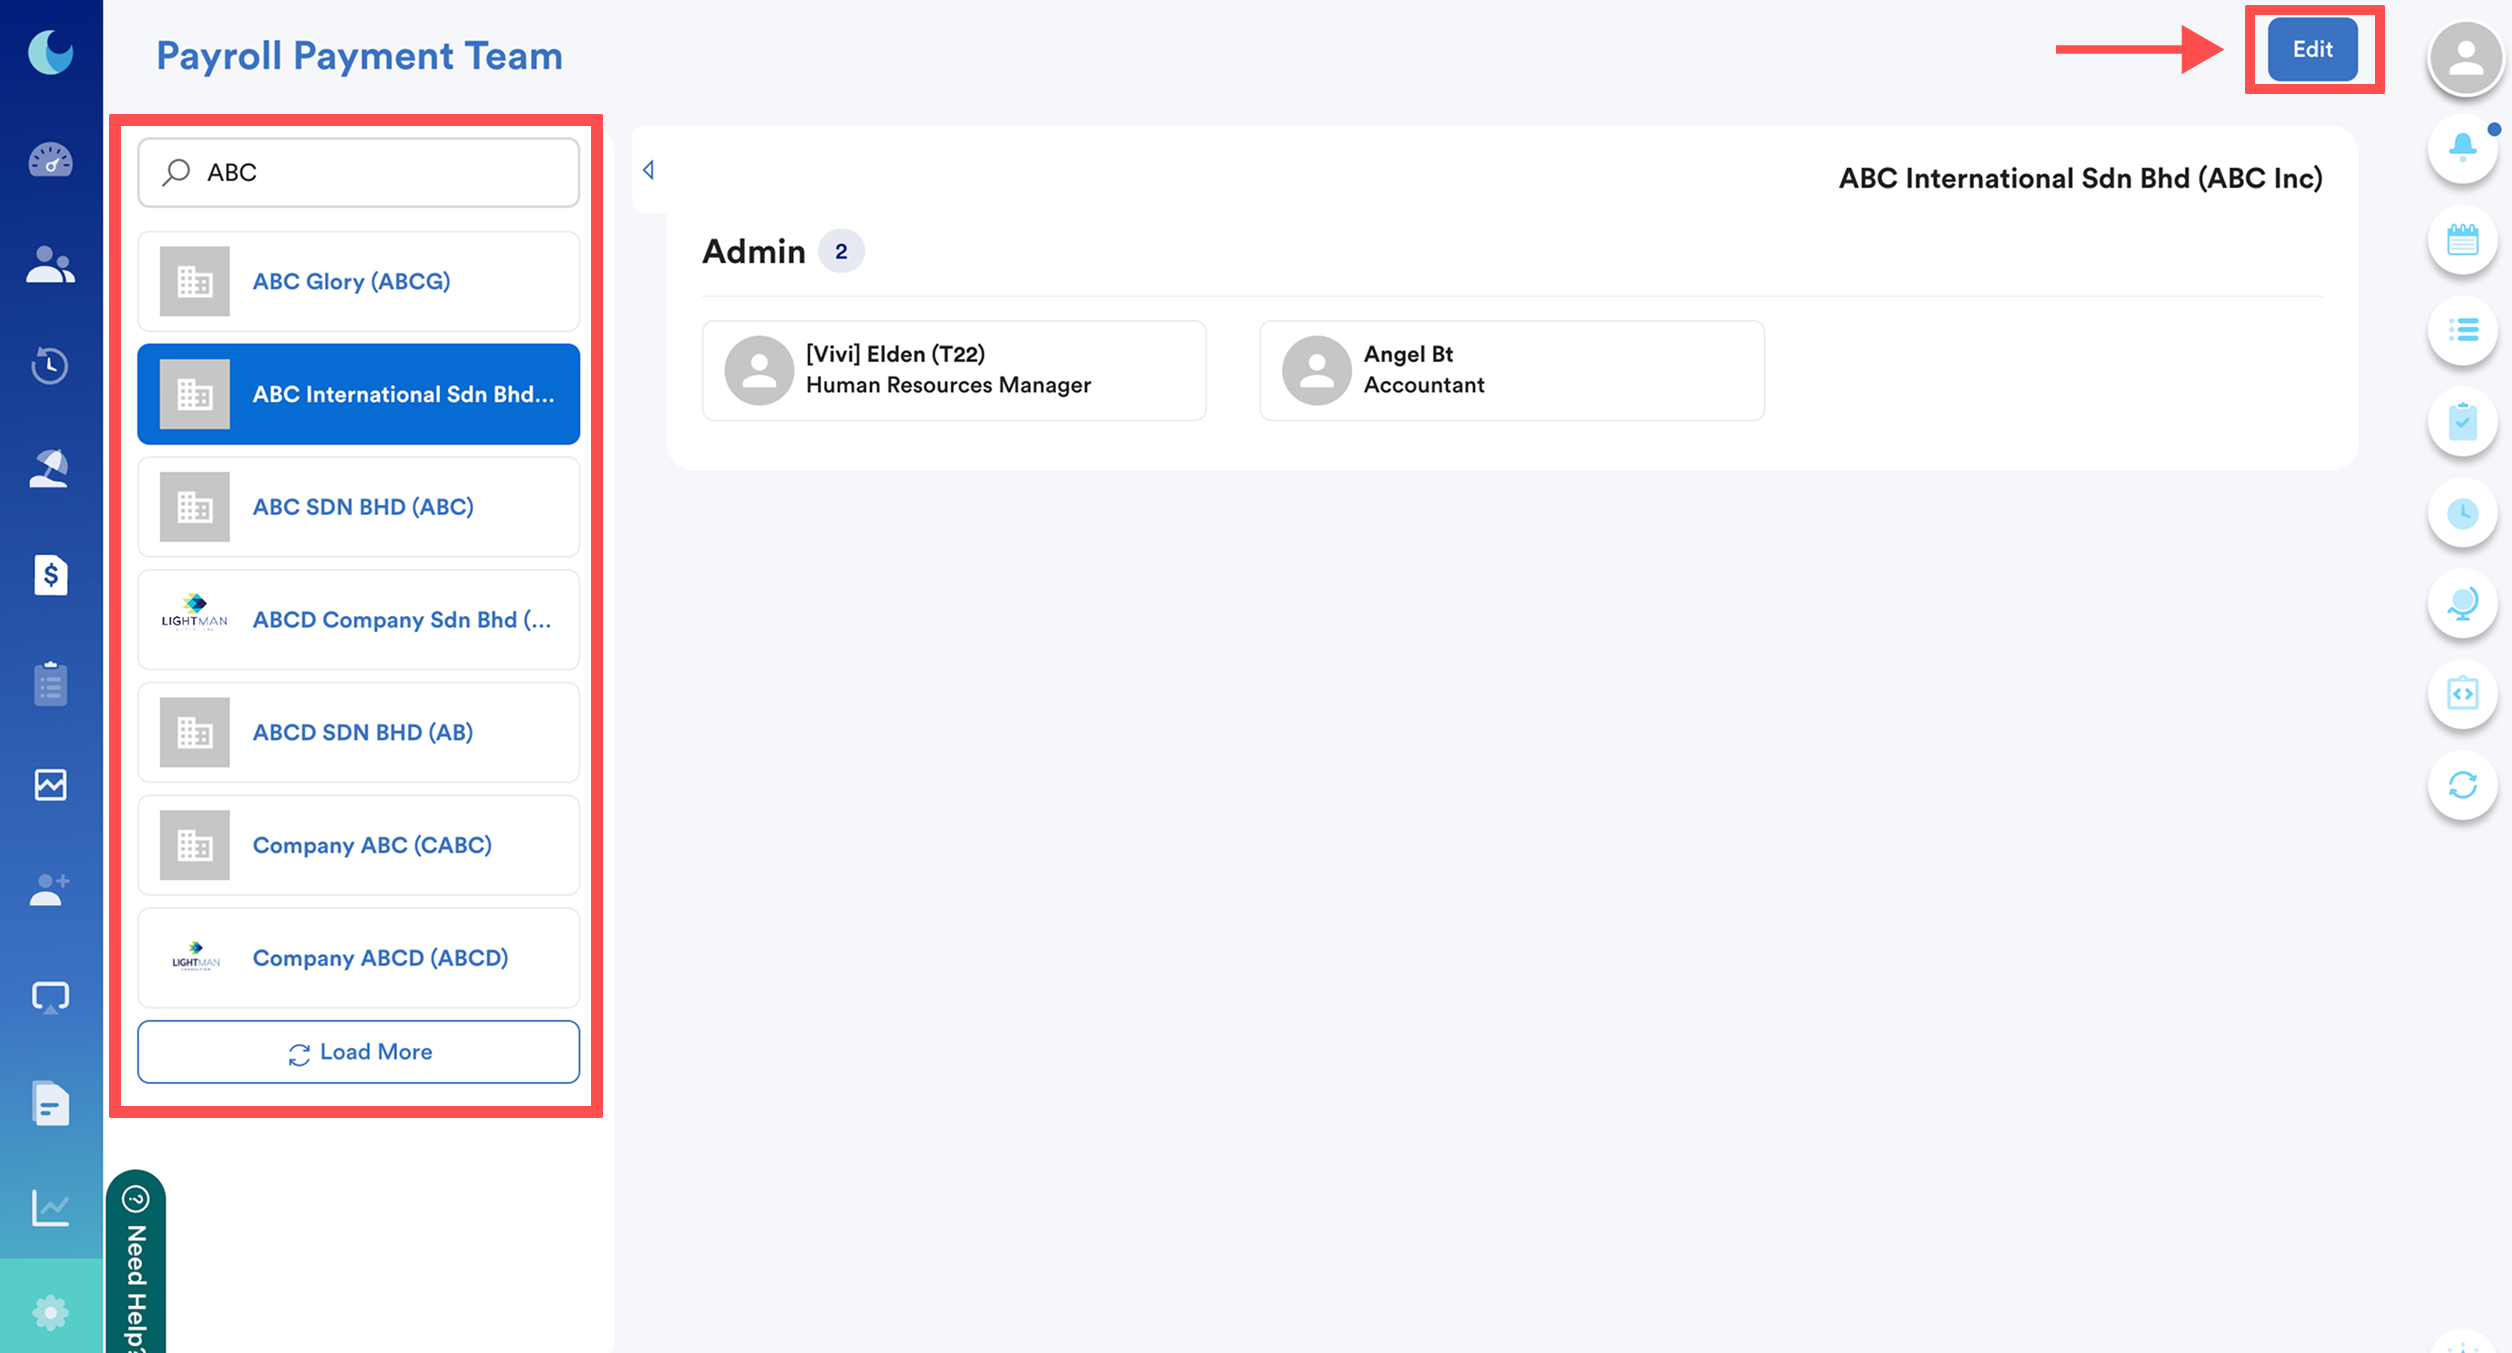Viewport: 2512px width, 1353px height.
Task: Open the notifications bell icon
Action: click(2462, 148)
